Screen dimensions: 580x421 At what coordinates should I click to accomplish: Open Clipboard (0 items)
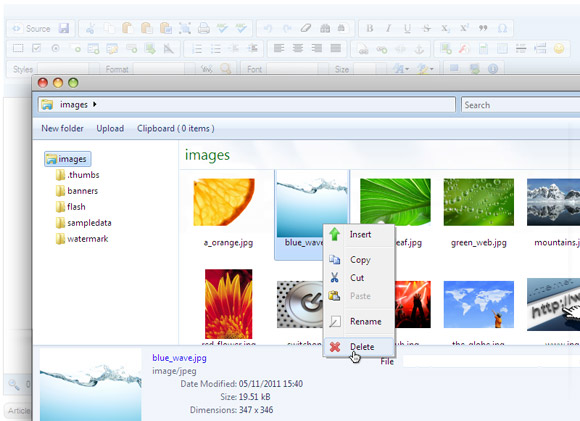tap(176, 128)
